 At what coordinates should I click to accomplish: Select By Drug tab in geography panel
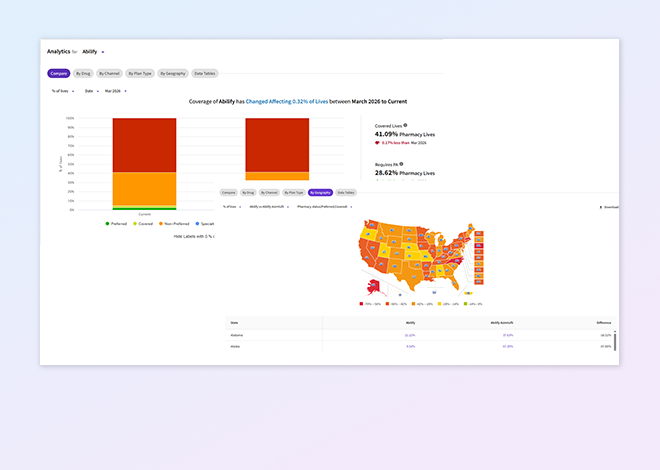pos(248,192)
